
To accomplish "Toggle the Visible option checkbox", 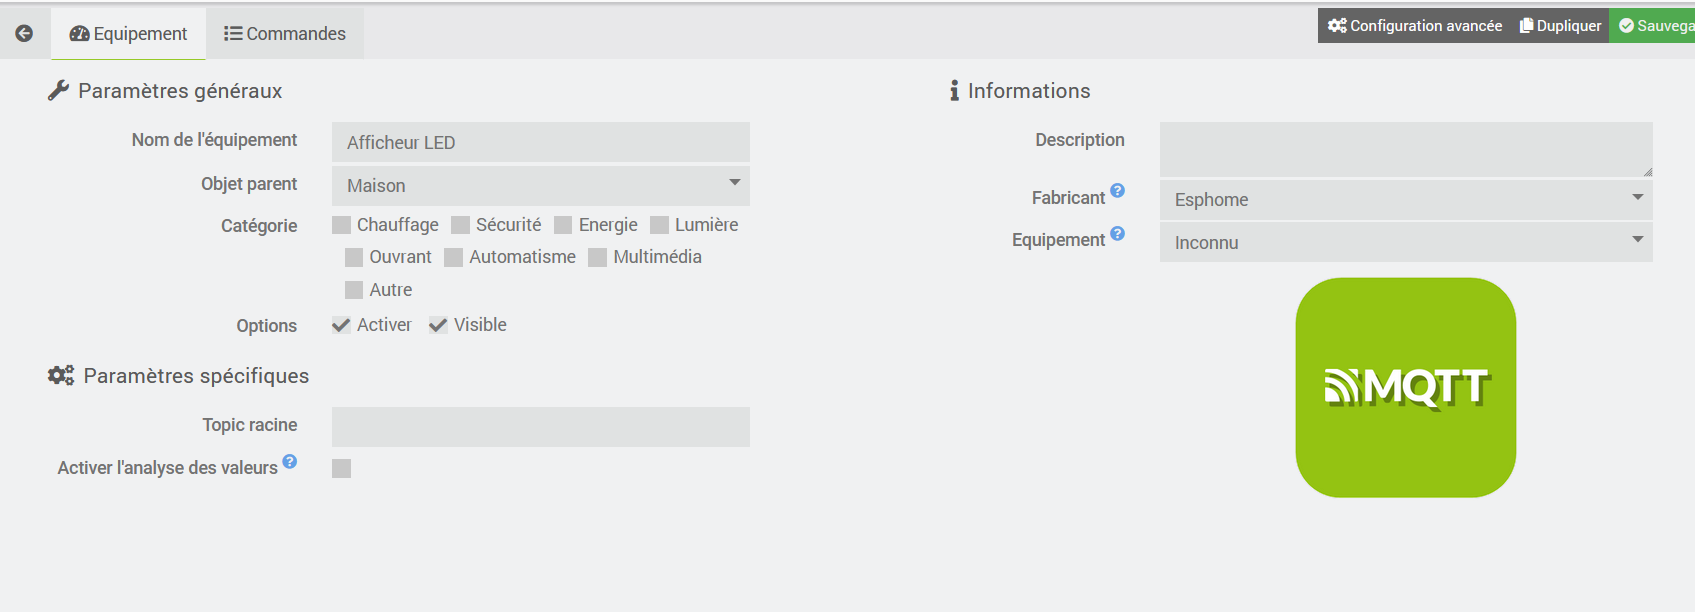I will 438,325.
